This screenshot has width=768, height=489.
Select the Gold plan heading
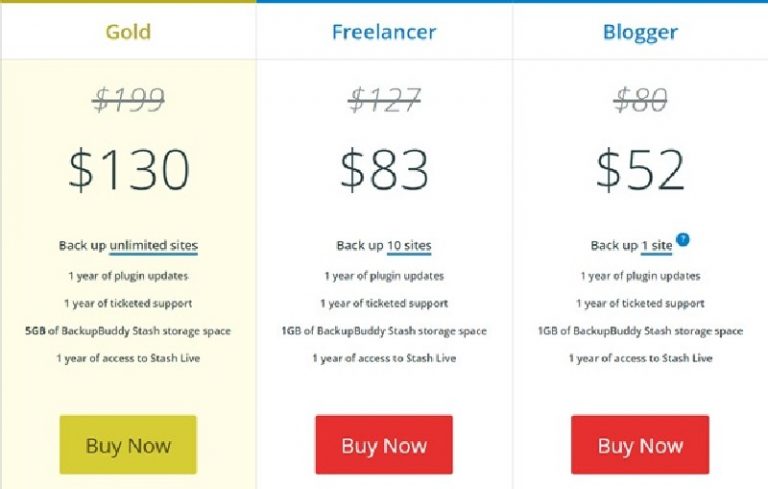click(128, 32)
